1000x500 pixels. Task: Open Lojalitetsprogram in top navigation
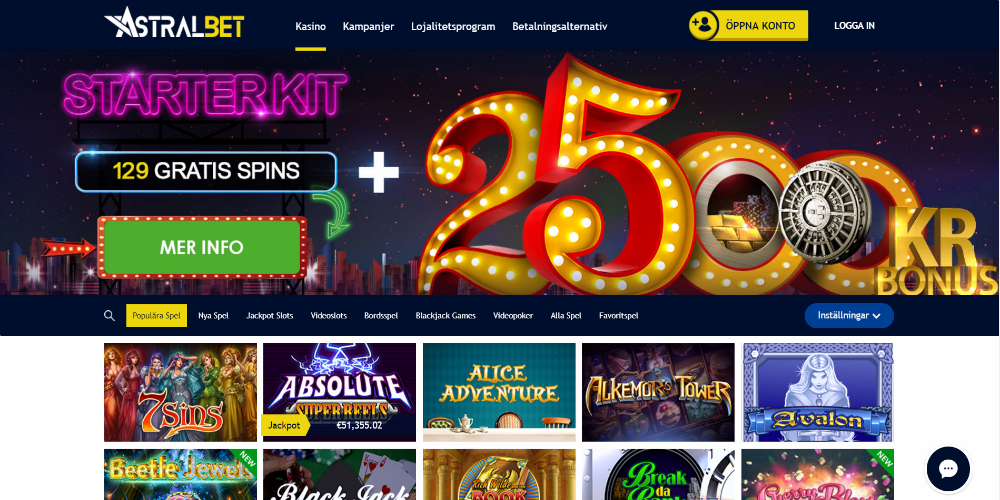pyautogui.click(x=453, y=27)
